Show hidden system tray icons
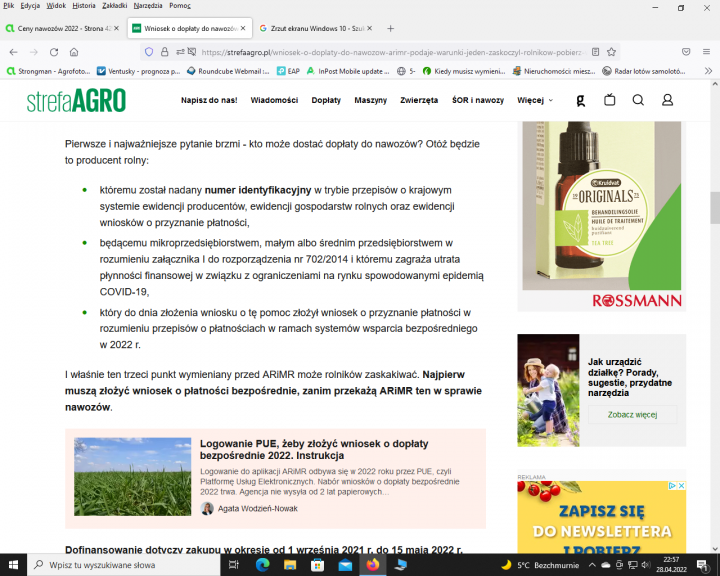 (x=592, y=565)
